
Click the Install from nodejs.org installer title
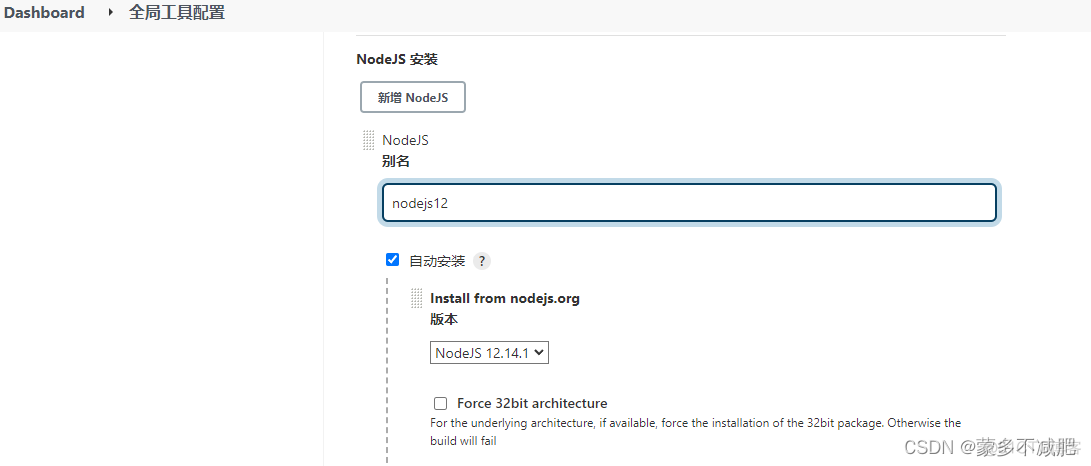pyautogui.click(x=505, y=298)
